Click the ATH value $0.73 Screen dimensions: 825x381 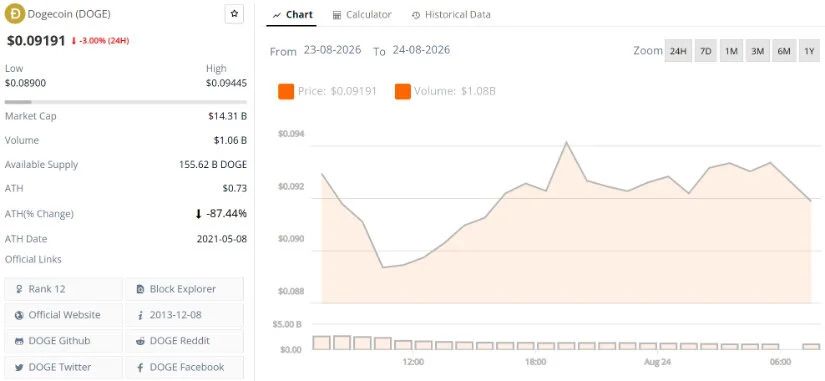[x=235, y=188]
